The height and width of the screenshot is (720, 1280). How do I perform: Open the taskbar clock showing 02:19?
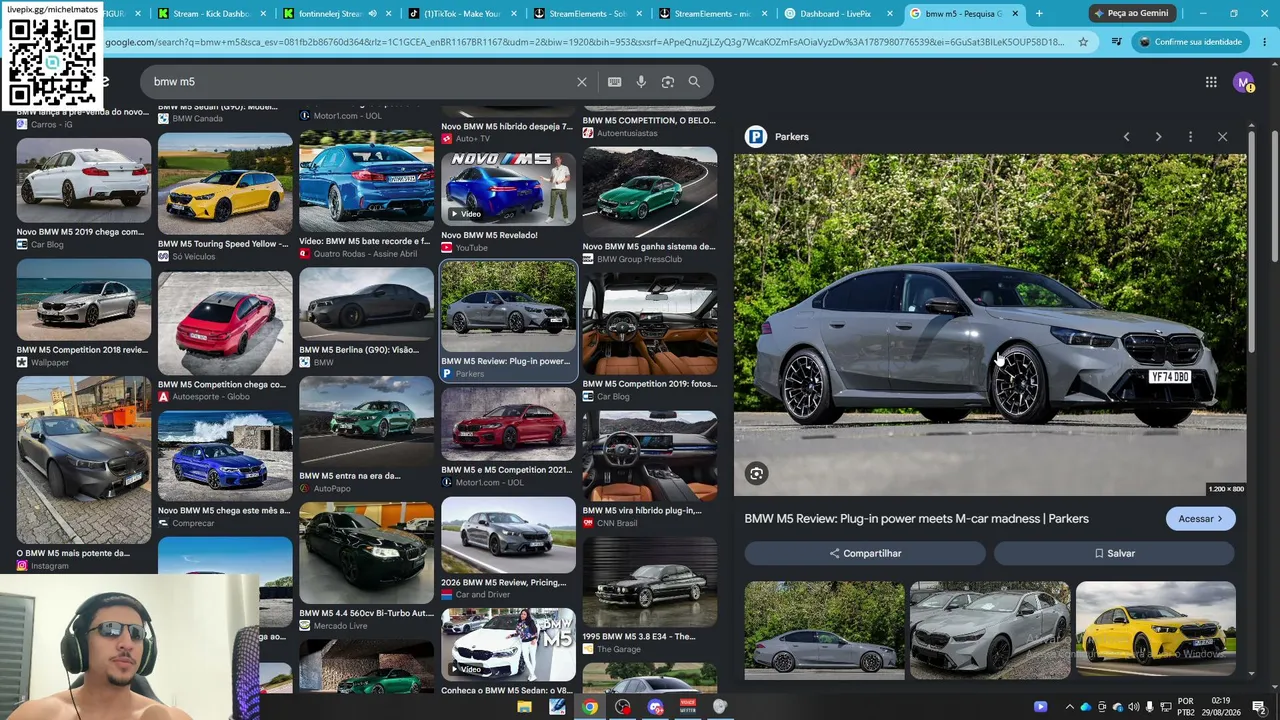pyautogui.click(x=1221, y=707)
